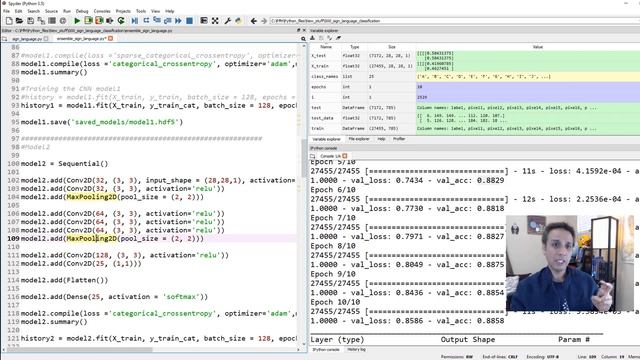
Task: Go forward with the right arrow in toolbar
Action: click(264, 20)
